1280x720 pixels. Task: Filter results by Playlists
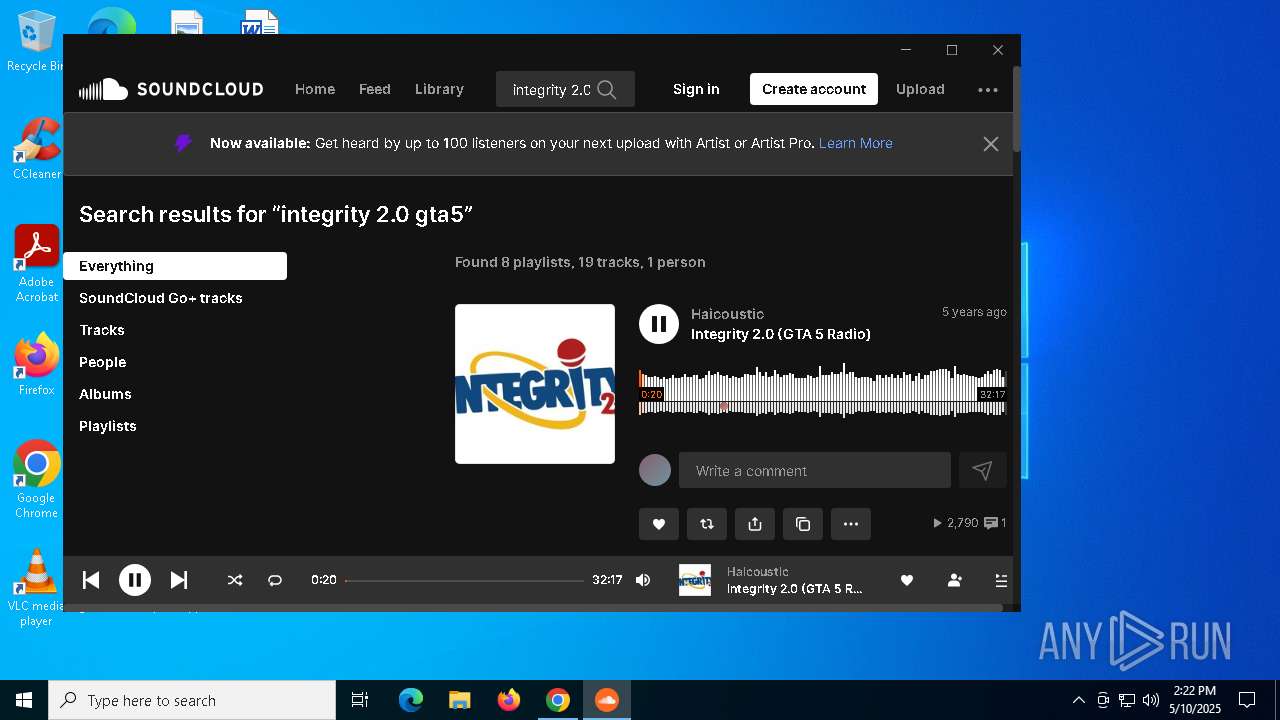[108, 426]
